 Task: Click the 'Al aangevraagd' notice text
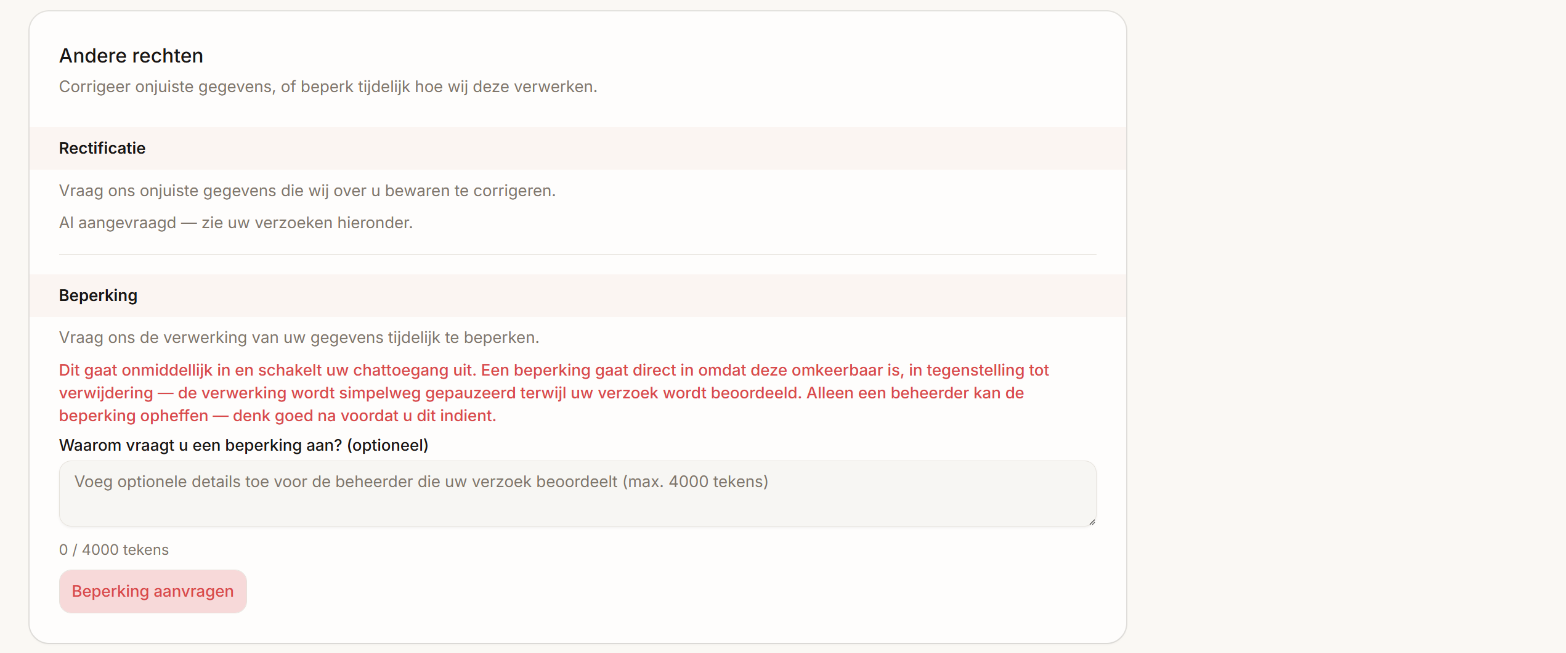(x=236, y=222)
